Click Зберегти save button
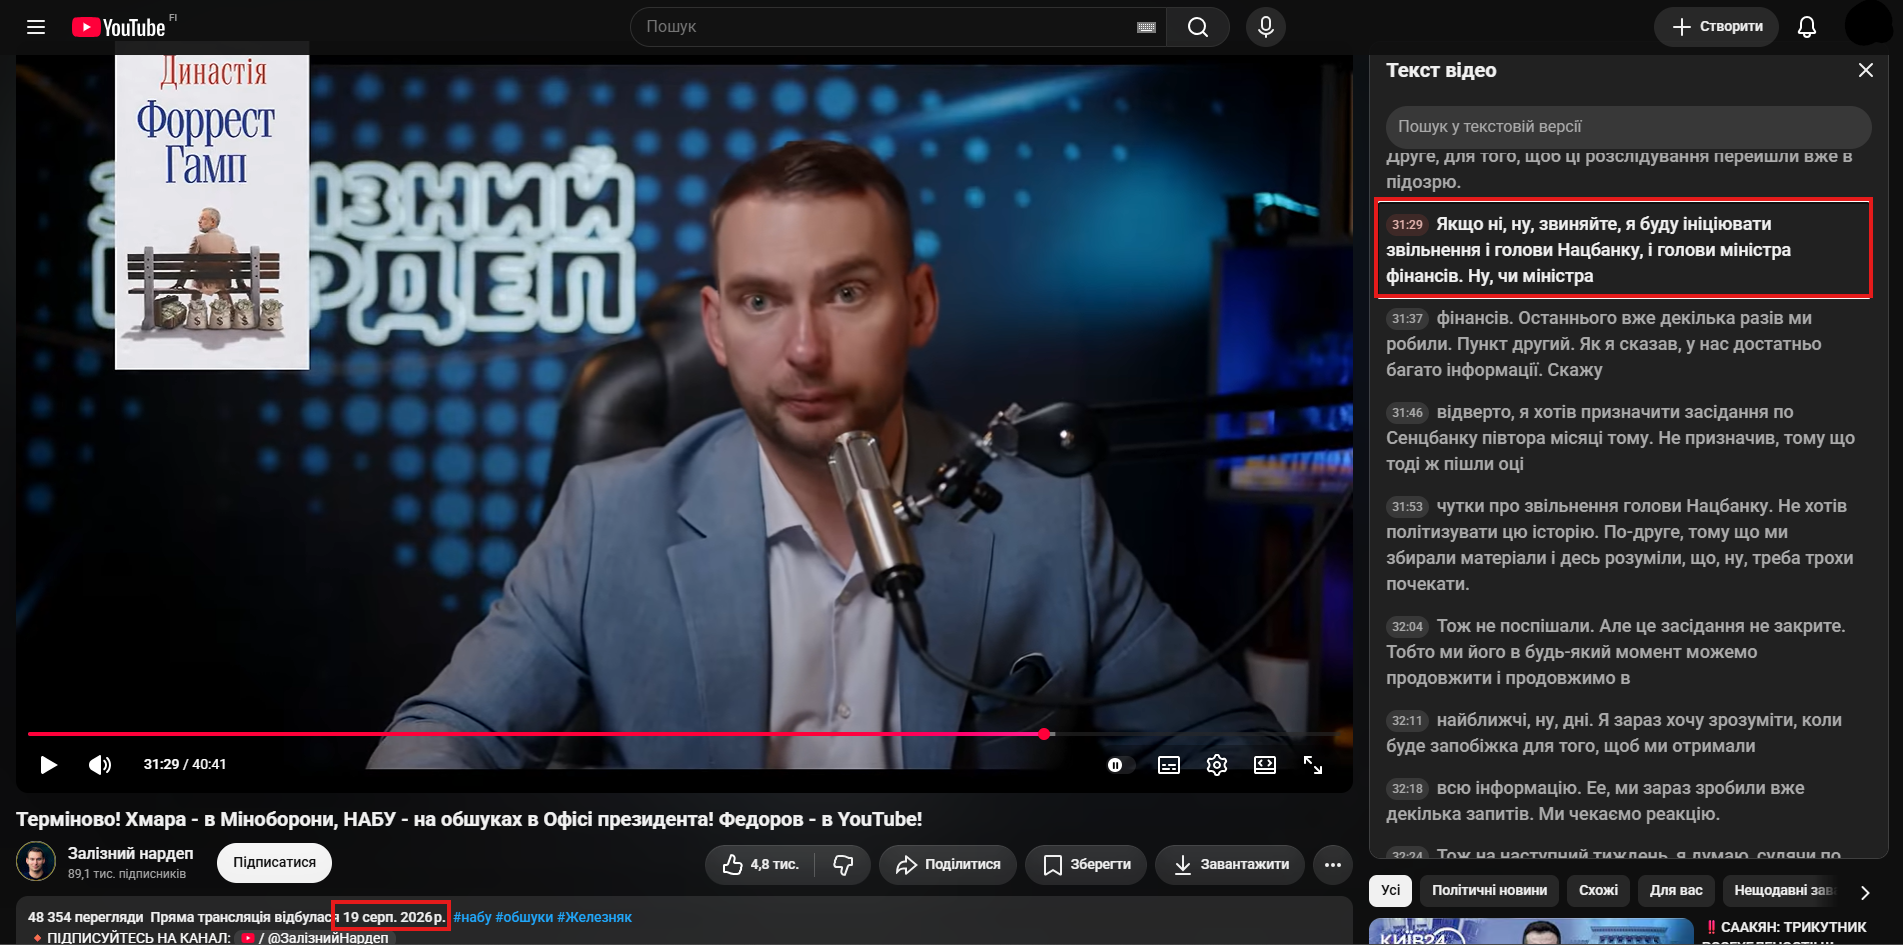Screen dimensions: 1903x945 tap(1086, 864)
